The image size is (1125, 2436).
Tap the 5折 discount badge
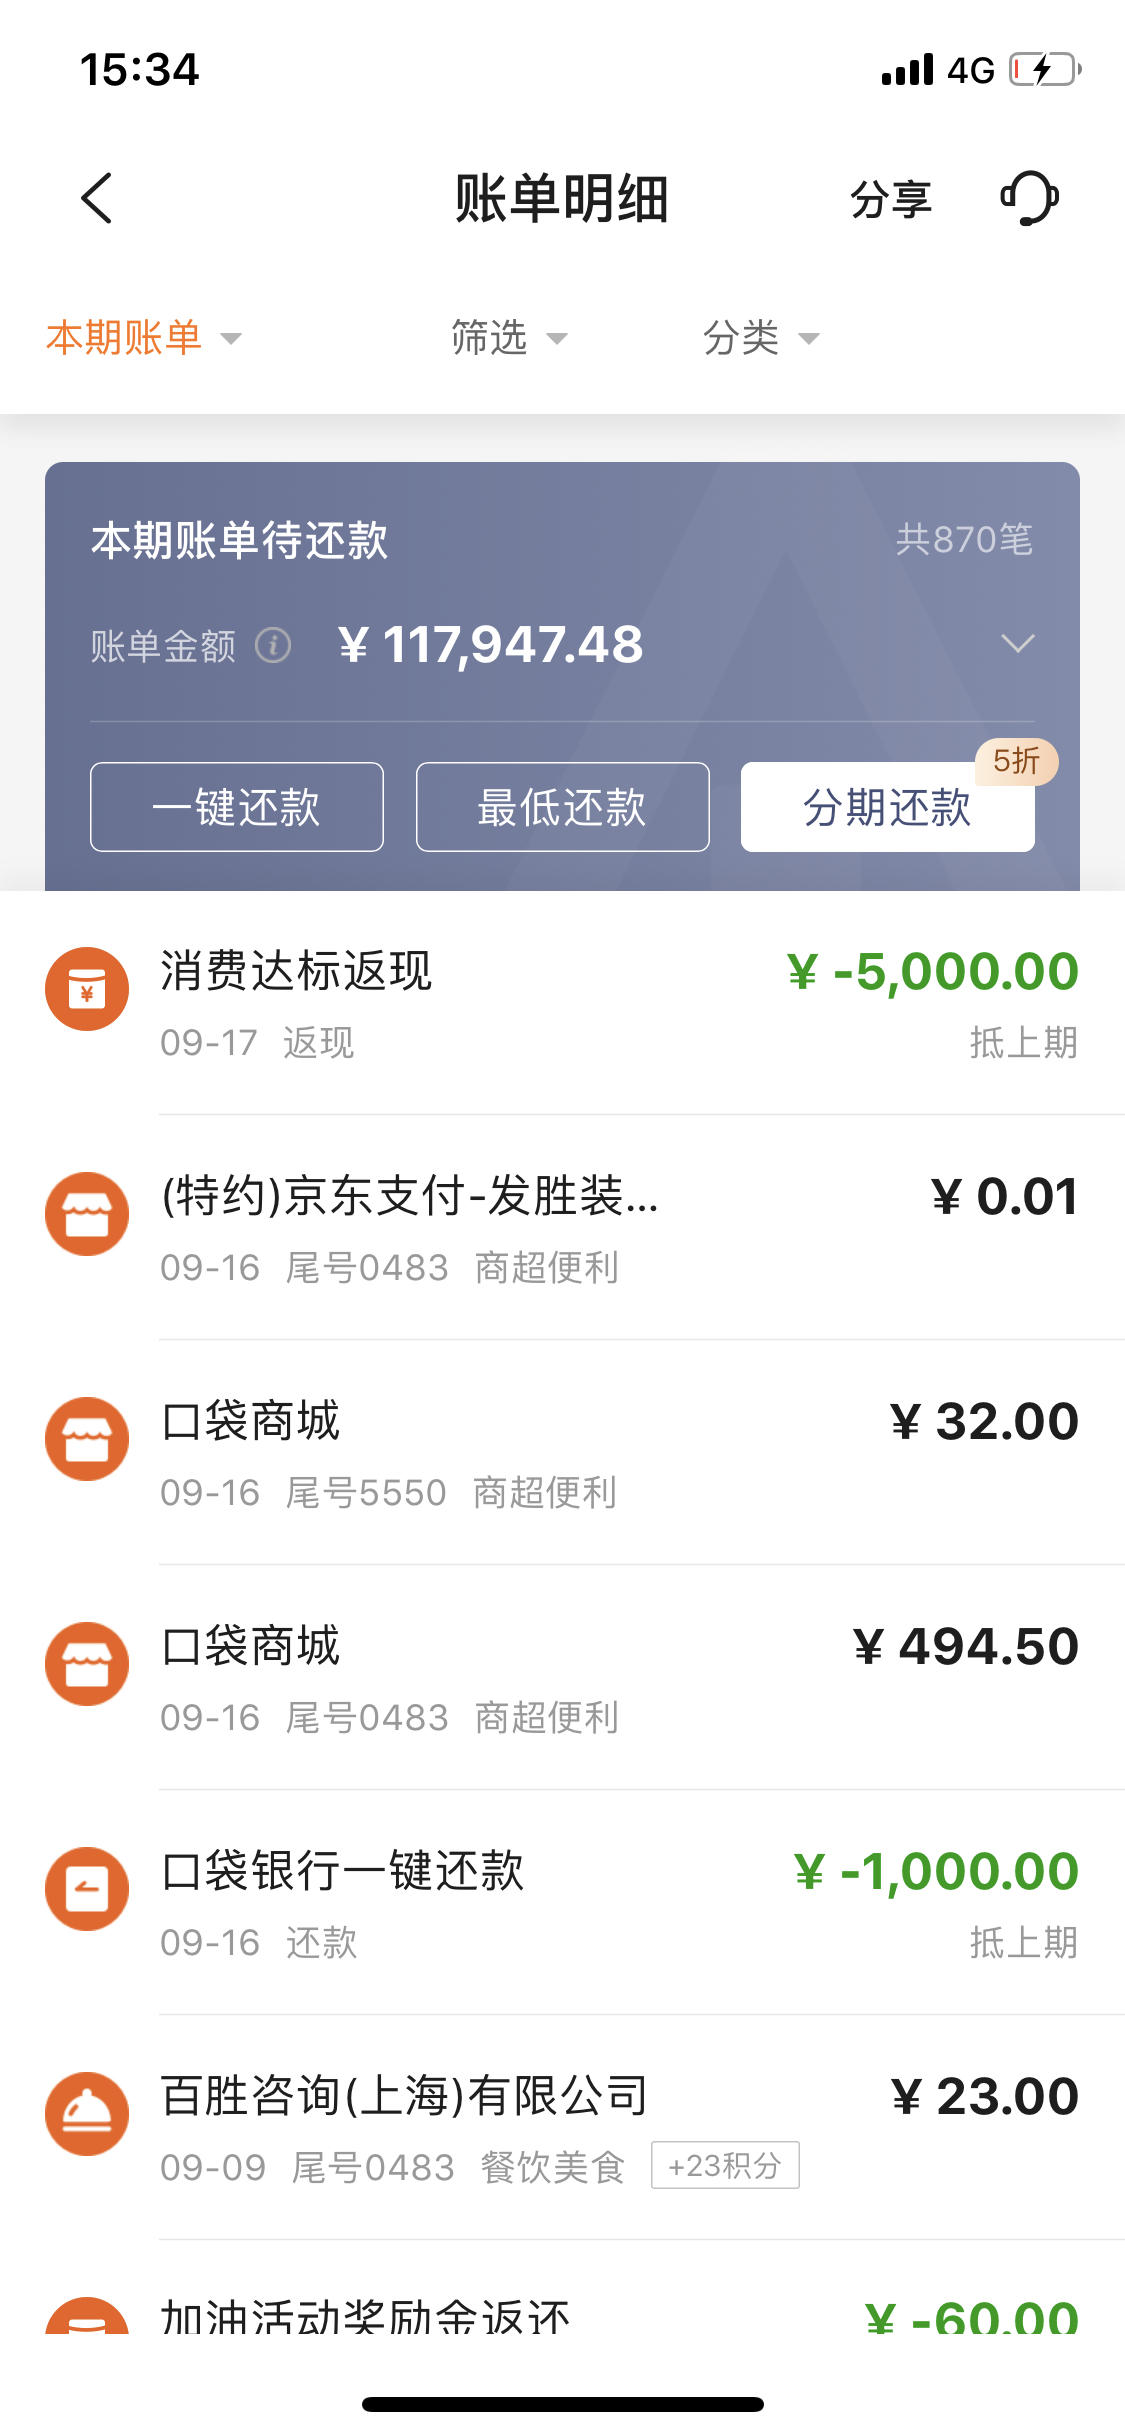[1017, 762]
